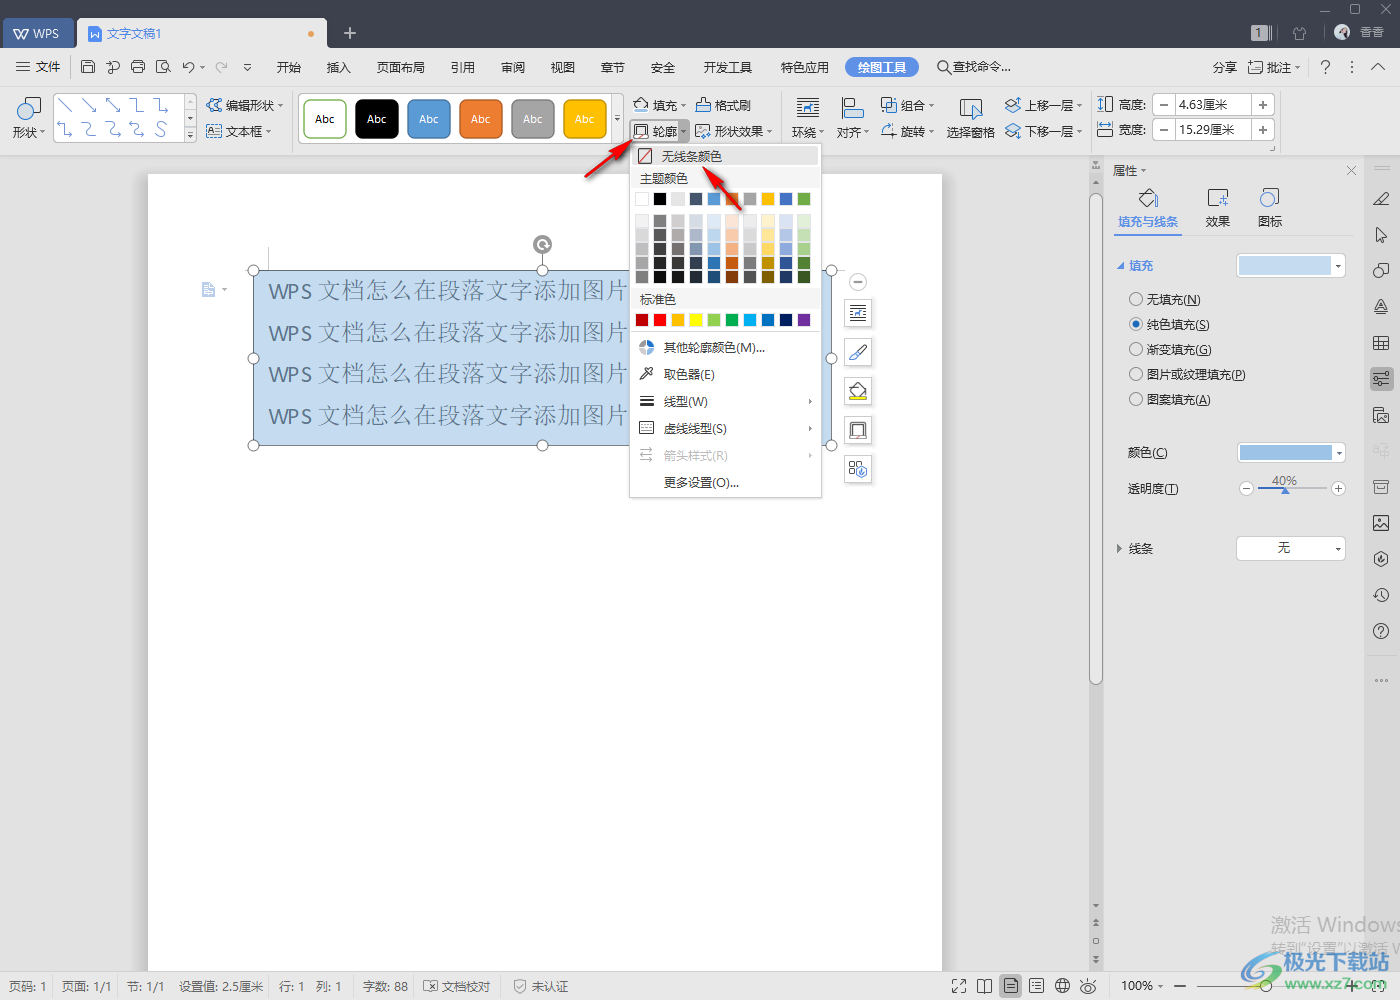Open Line Style (线型) submenu
Image resolution: width=1400 pixels, height=1000 pixels.
point(725,401)
